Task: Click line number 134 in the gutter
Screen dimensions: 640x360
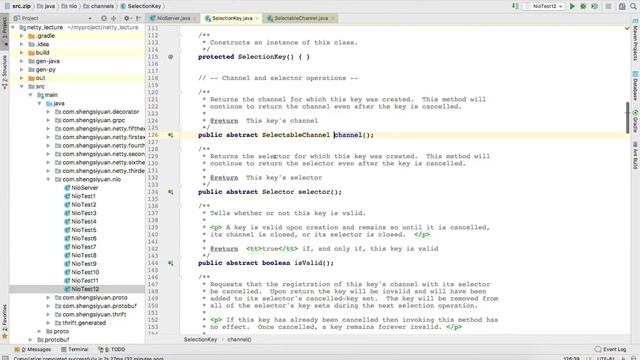Action: coord(153,192)
